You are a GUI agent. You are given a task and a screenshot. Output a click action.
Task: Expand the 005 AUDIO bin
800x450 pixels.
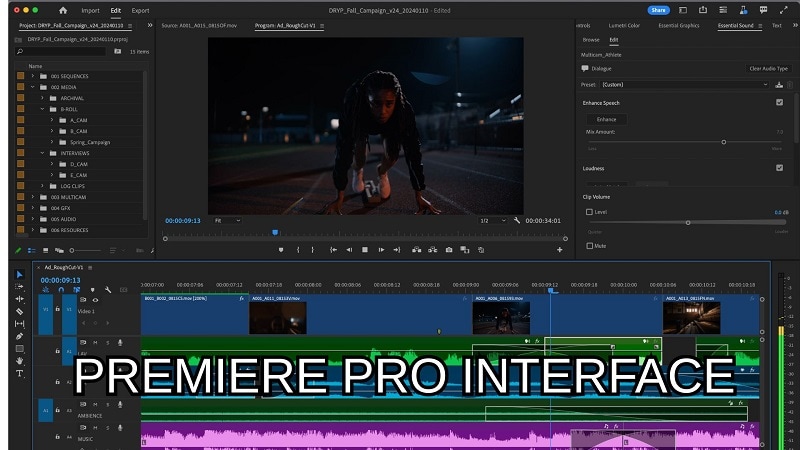point(33,219)
